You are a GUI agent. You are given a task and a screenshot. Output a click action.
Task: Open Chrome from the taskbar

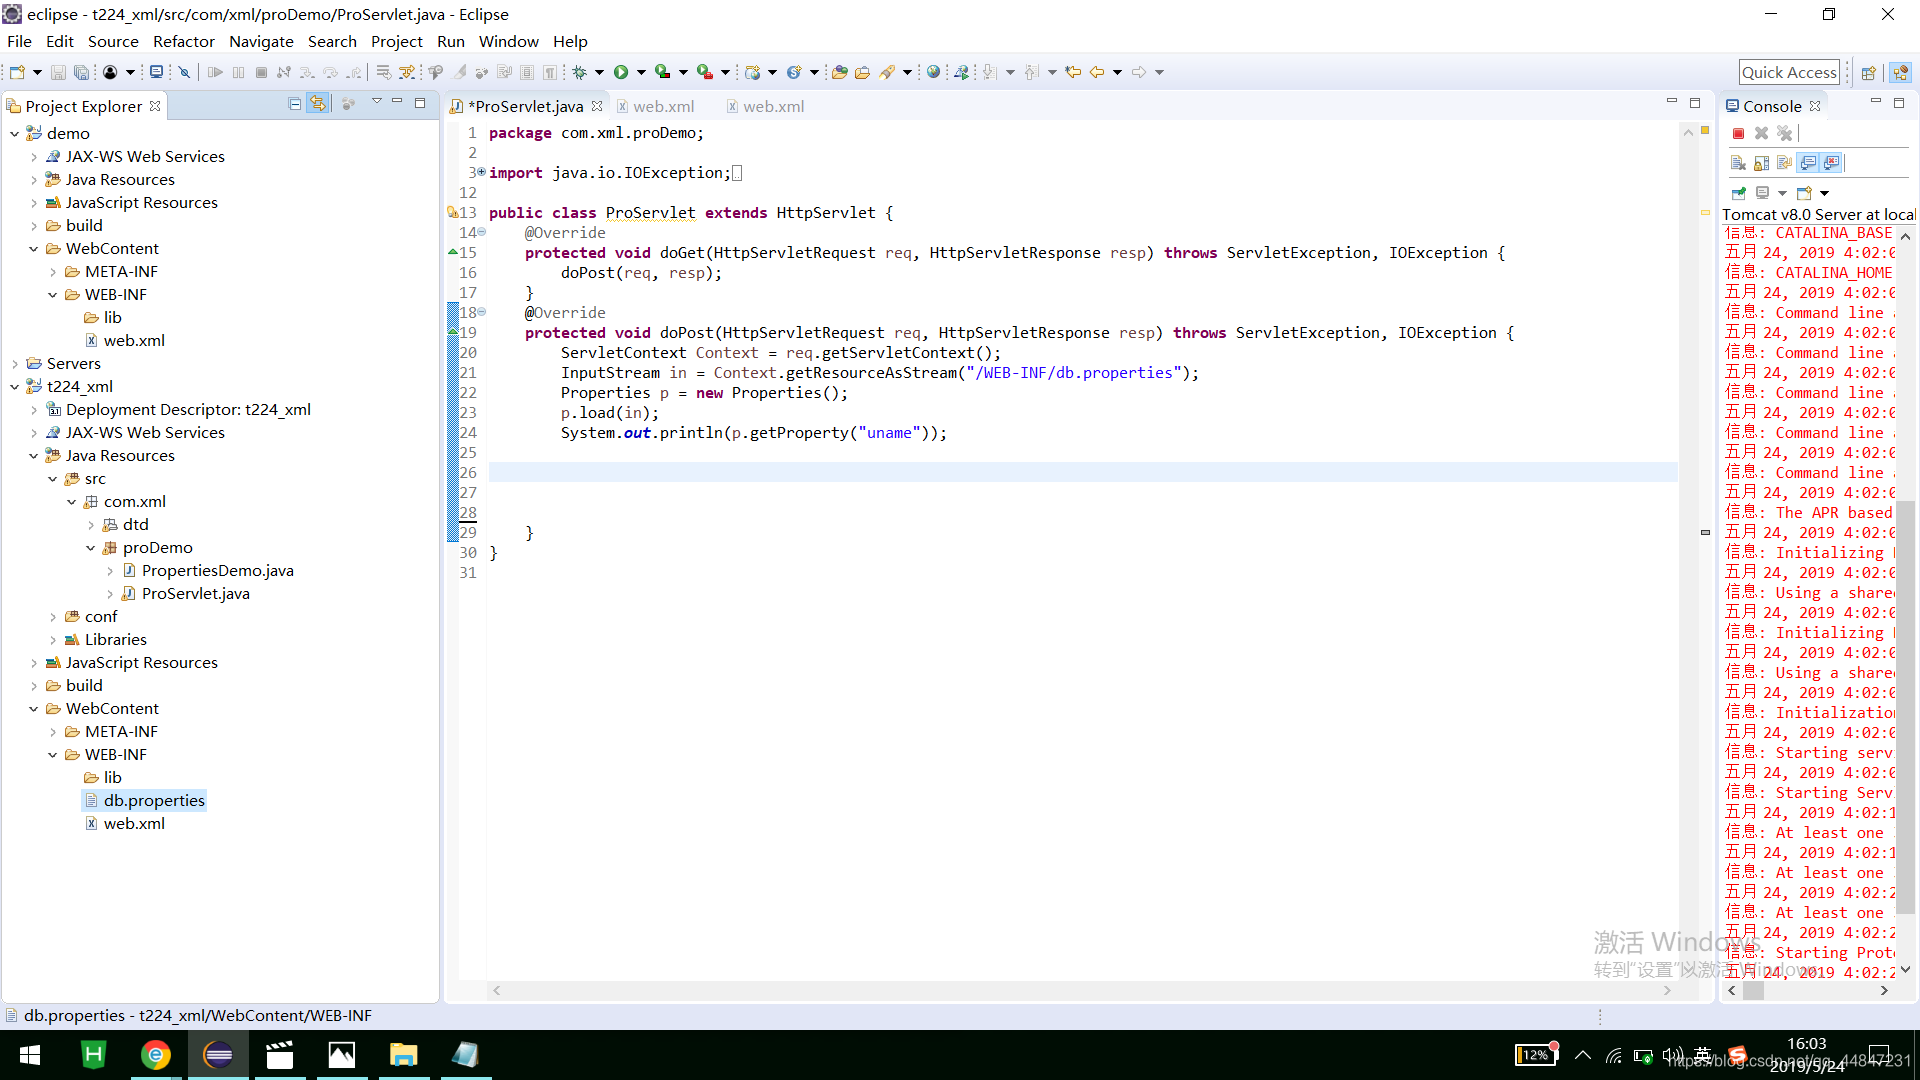coord(155,1055)
